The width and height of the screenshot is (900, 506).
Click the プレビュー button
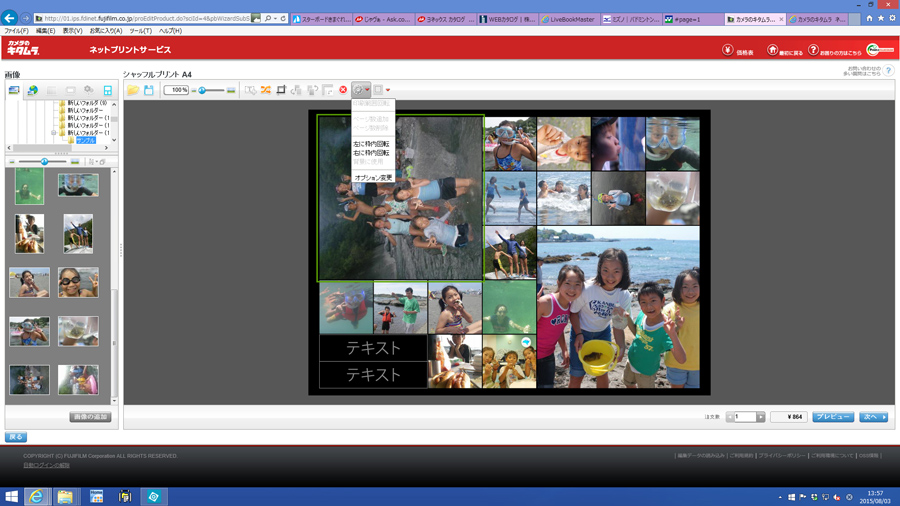pos(832,417)
